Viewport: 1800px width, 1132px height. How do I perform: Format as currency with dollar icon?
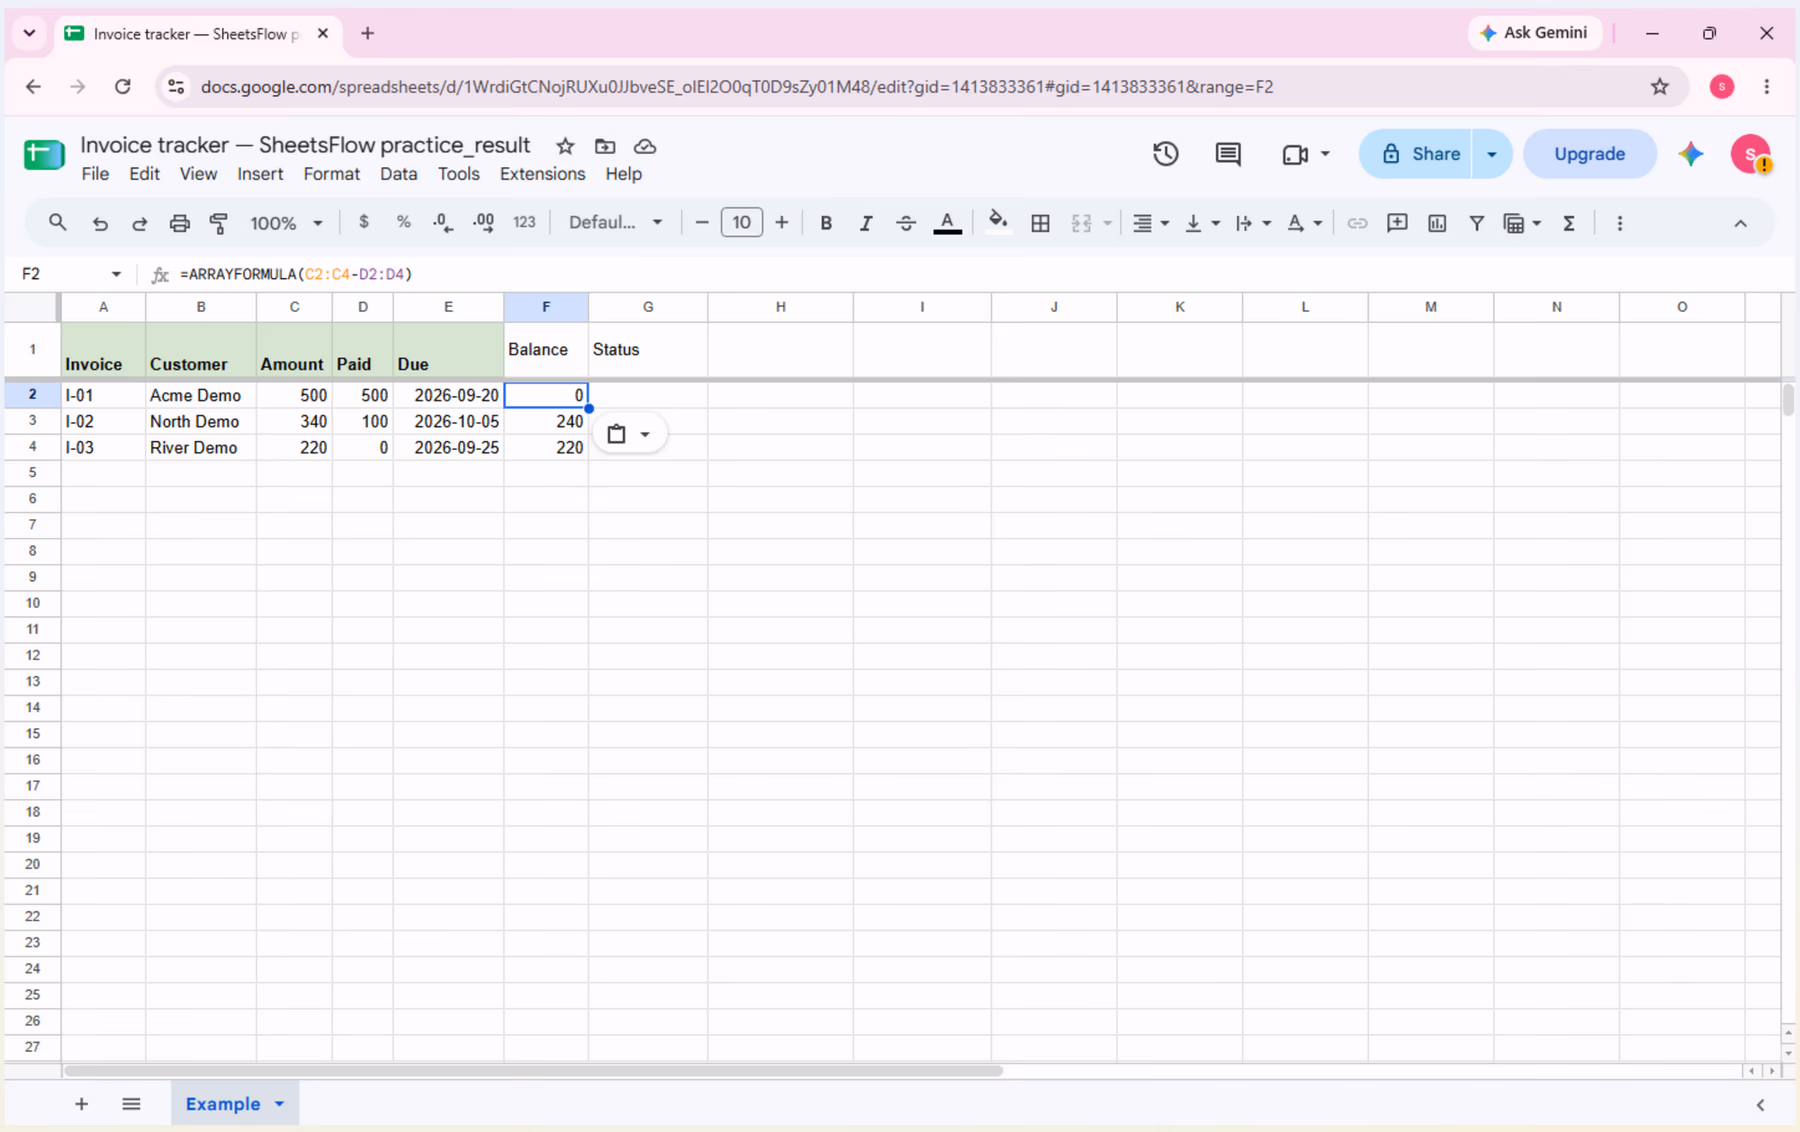click(363, 222)
